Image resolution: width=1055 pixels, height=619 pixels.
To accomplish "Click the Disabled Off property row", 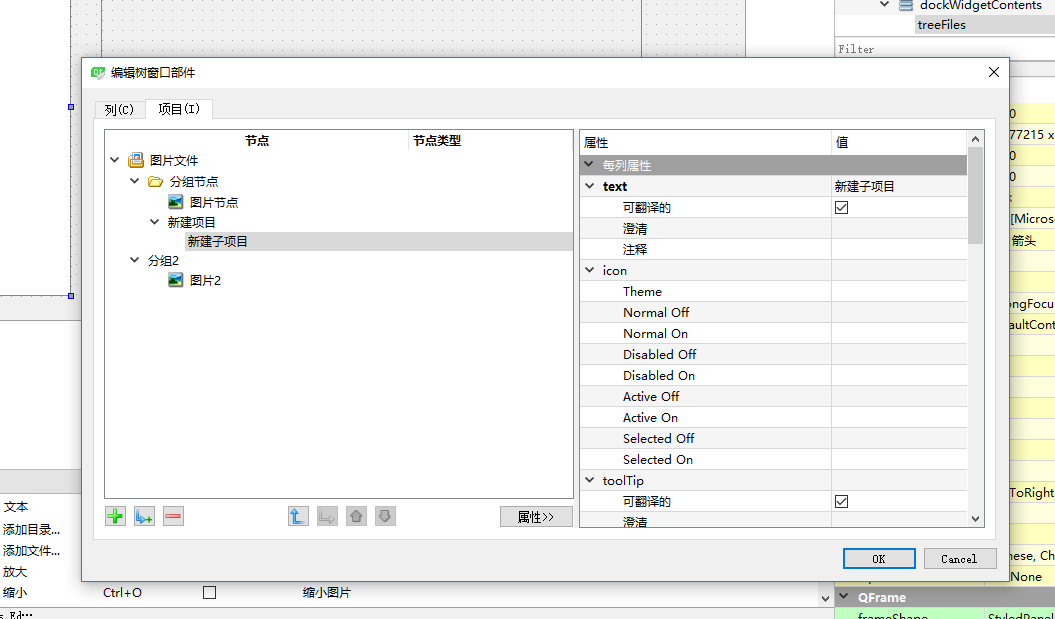I will coord(773,355).
